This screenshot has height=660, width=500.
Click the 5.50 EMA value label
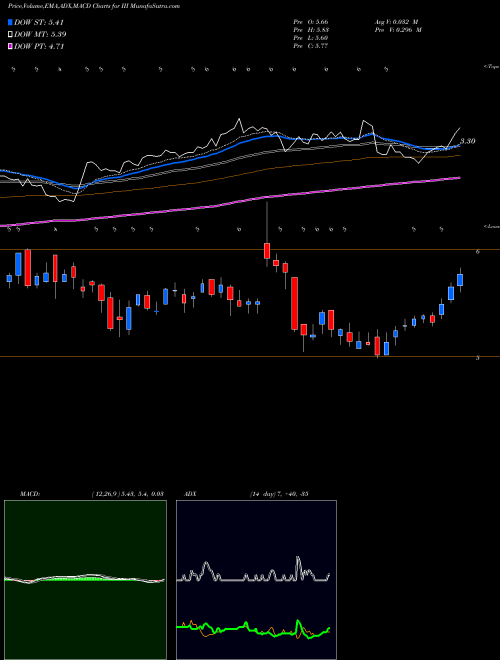pyautogui.click(x=468, y=141)
